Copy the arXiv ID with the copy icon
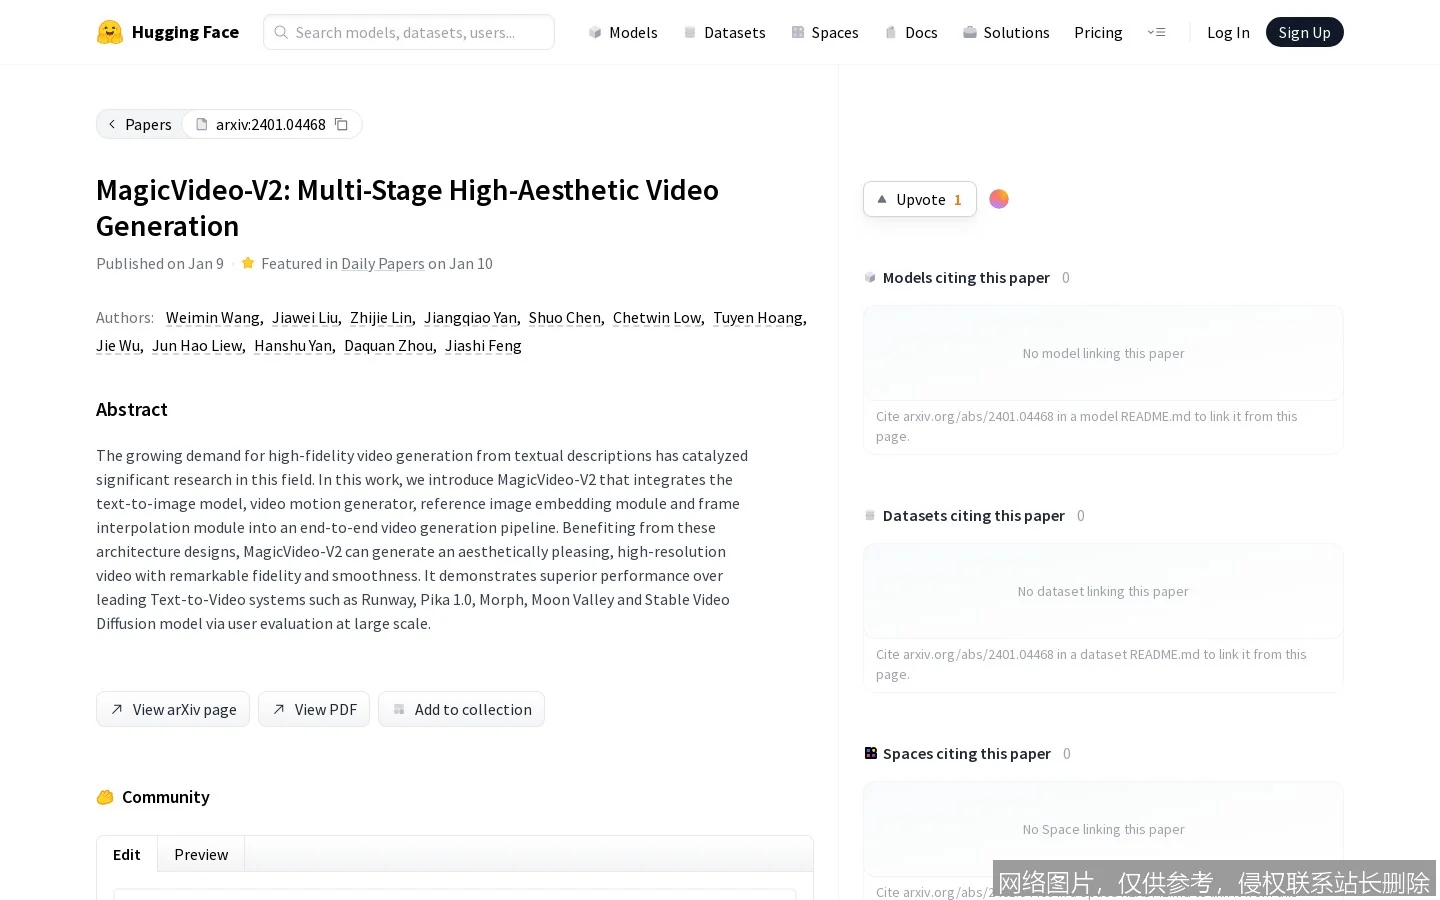1440x900 pixels. pyautogui.click(x=341, y=124)
